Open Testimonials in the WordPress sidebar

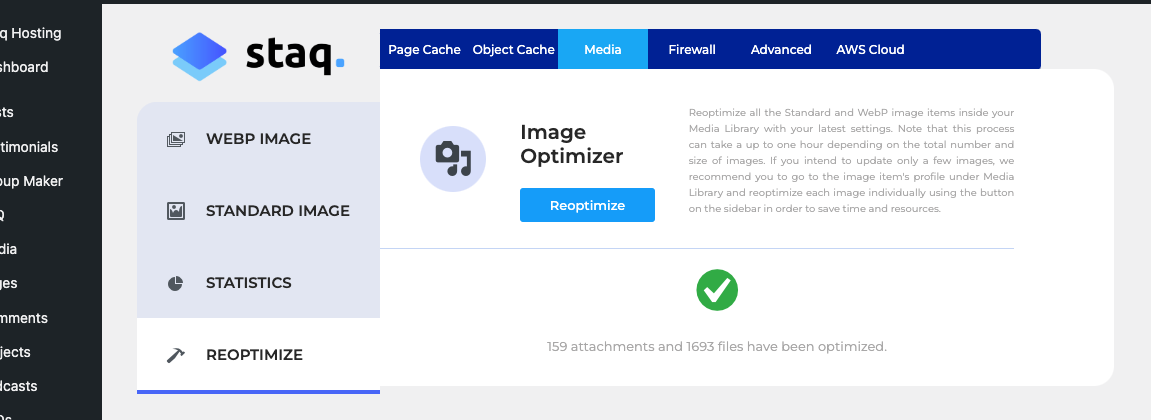pyautogui.click(x=30, y=147)
